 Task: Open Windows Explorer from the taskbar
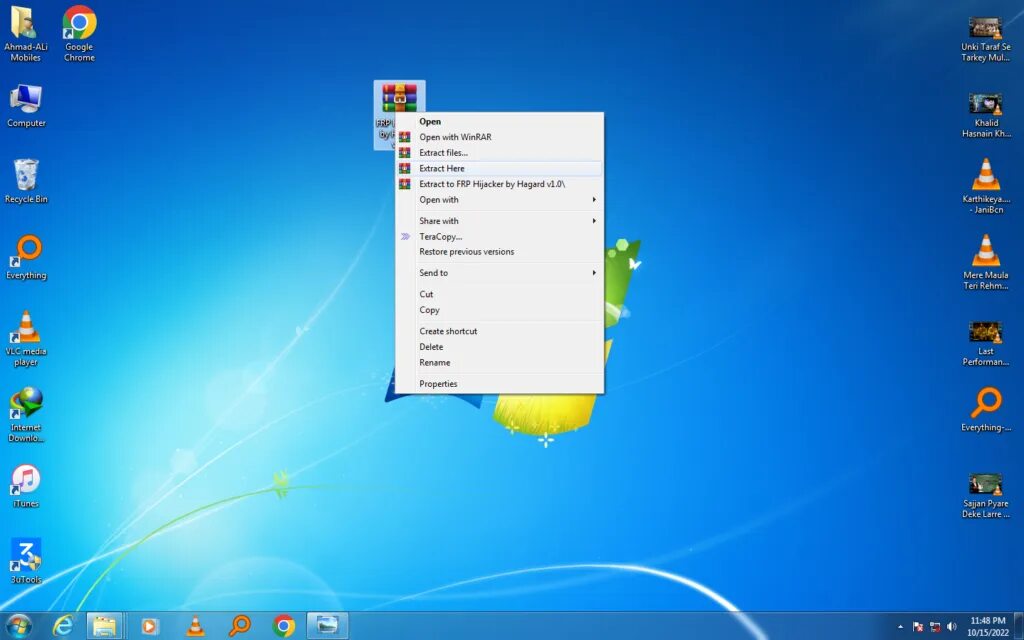[x=105, y=625]
